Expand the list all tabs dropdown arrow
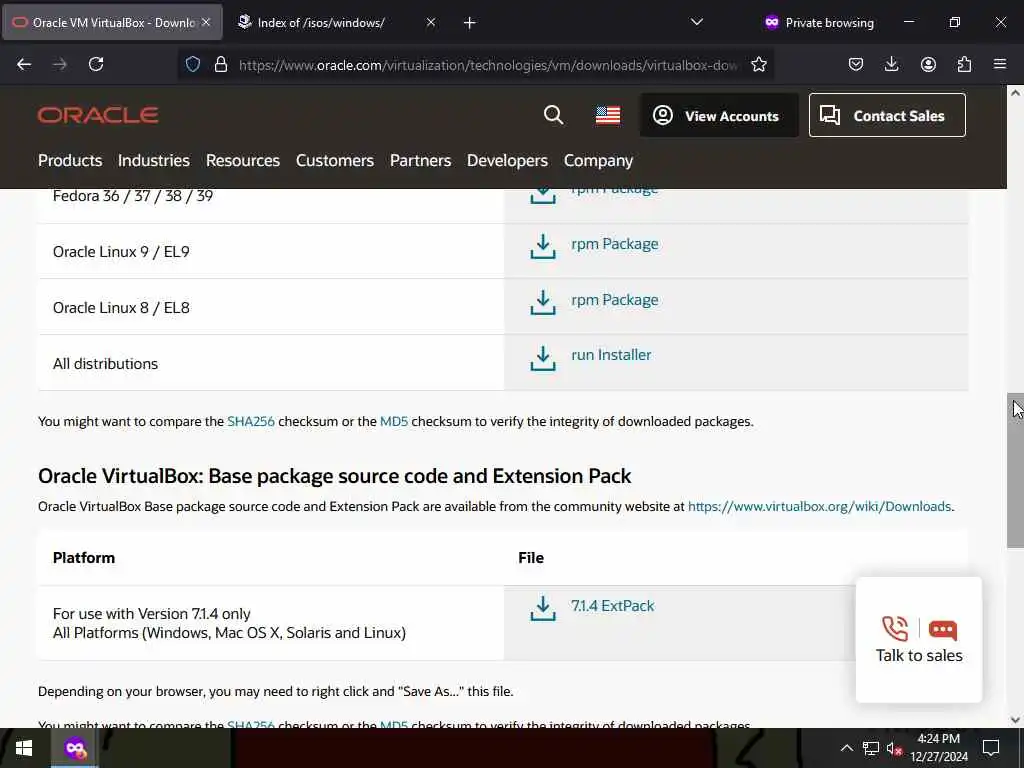The width and height of the screenshot is (1024, 768). click(697, 22)
